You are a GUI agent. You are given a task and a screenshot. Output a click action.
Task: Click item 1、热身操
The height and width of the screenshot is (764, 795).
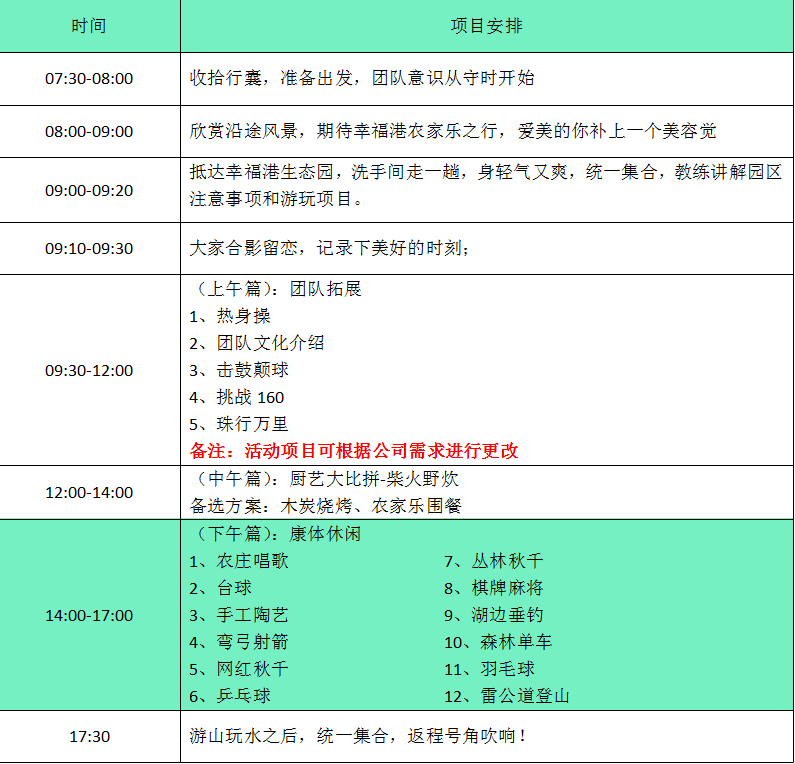coord(230,316)
